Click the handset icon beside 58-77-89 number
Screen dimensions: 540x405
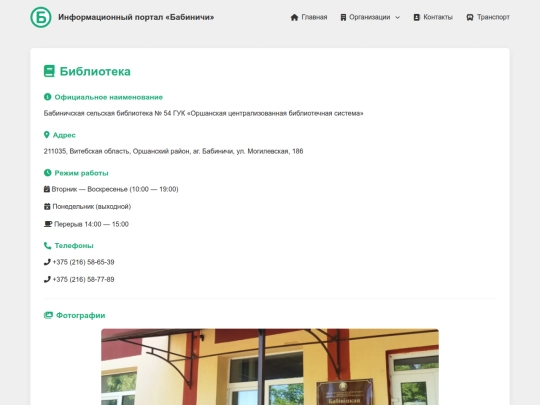(x=47, y=279)
